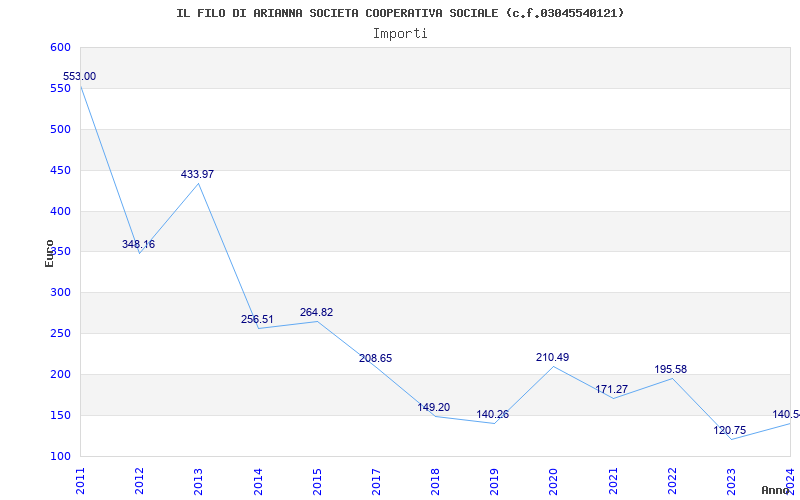
Task: Click the 433.97 peak value label
Action: 197,174
